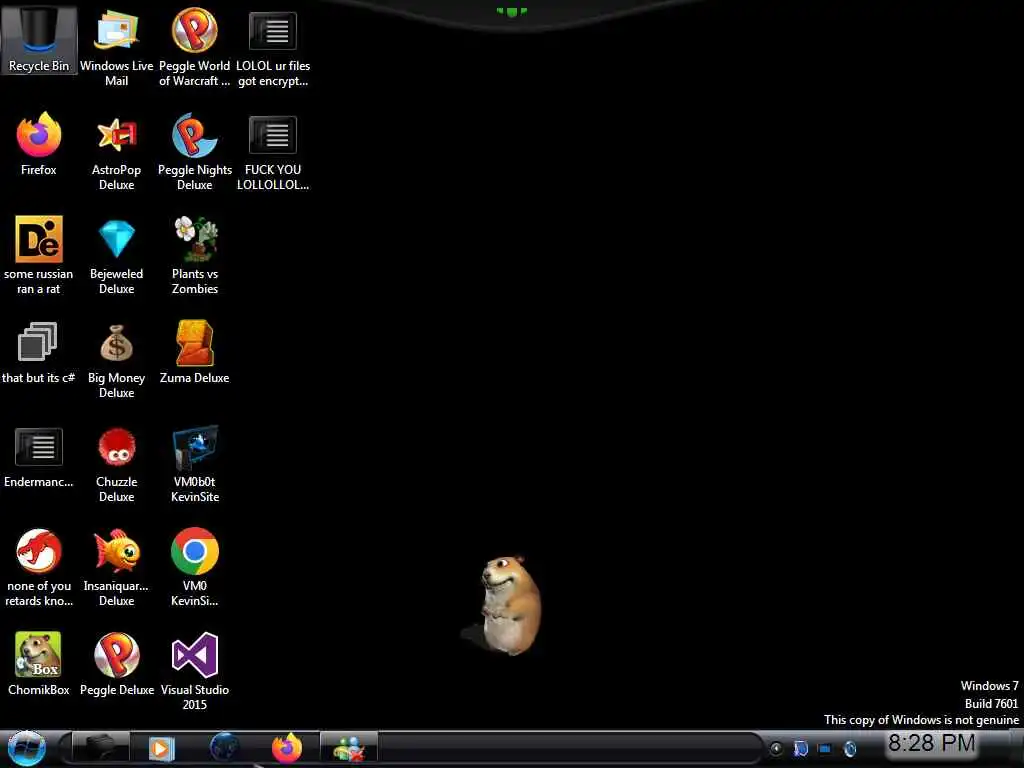Open the Recycle Bin icon
Viewport: 1024px width, 768px height.
tap(39, 39)
